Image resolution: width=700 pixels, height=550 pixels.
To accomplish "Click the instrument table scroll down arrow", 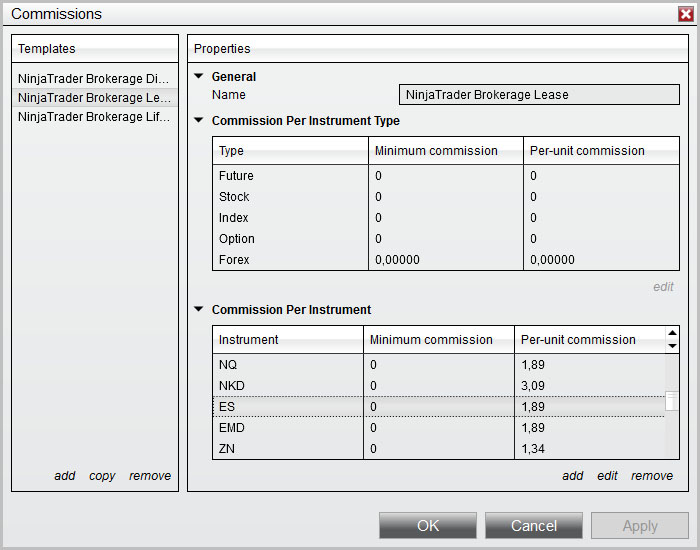I will pyautogui.click(x=672, y=346).
